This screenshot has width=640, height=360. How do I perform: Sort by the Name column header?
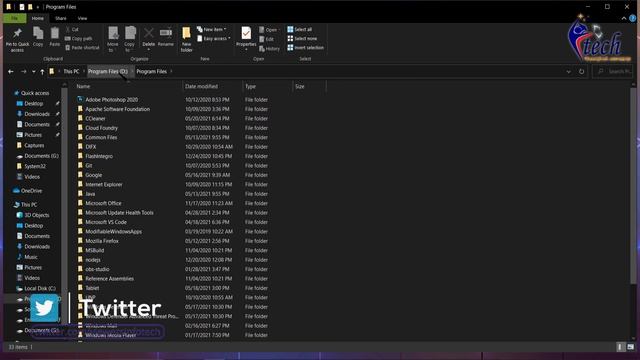(83, 87)
